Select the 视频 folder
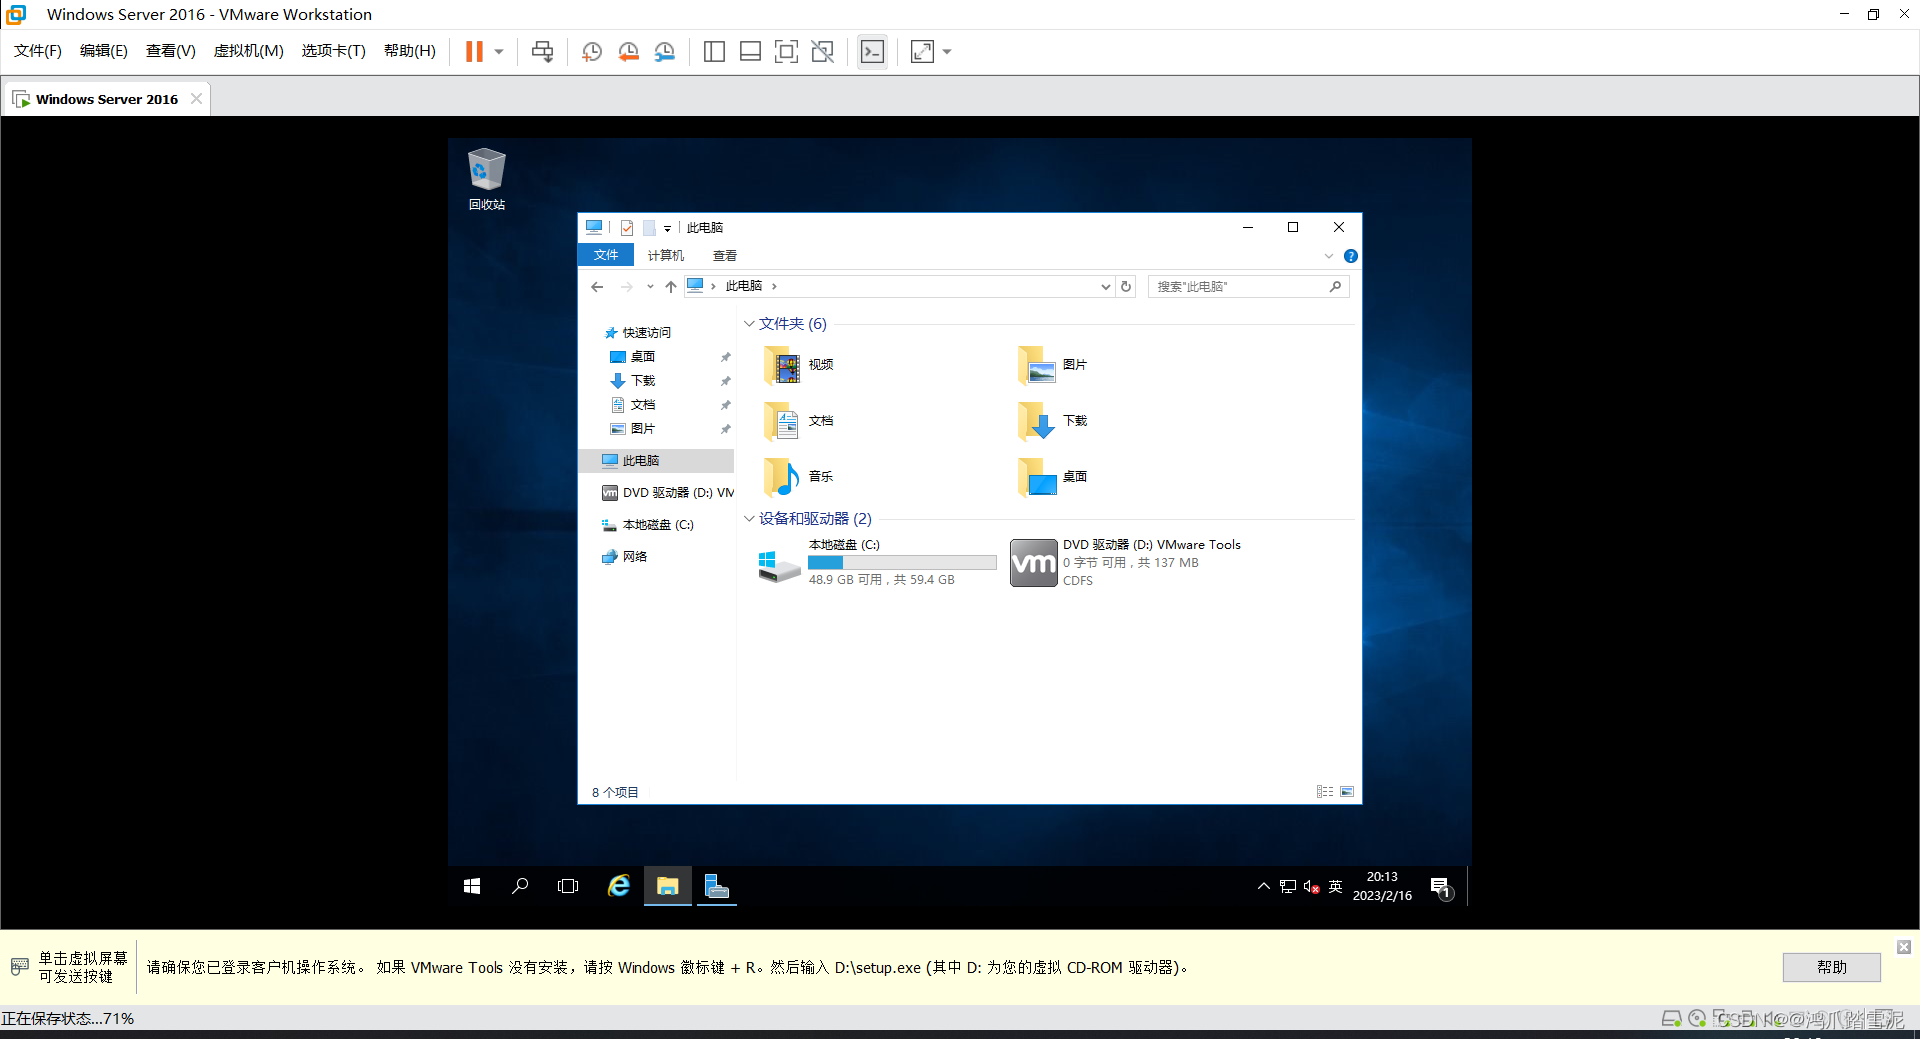The width and height of the screenshot is (1920, 1039). (x=800, y=365)
